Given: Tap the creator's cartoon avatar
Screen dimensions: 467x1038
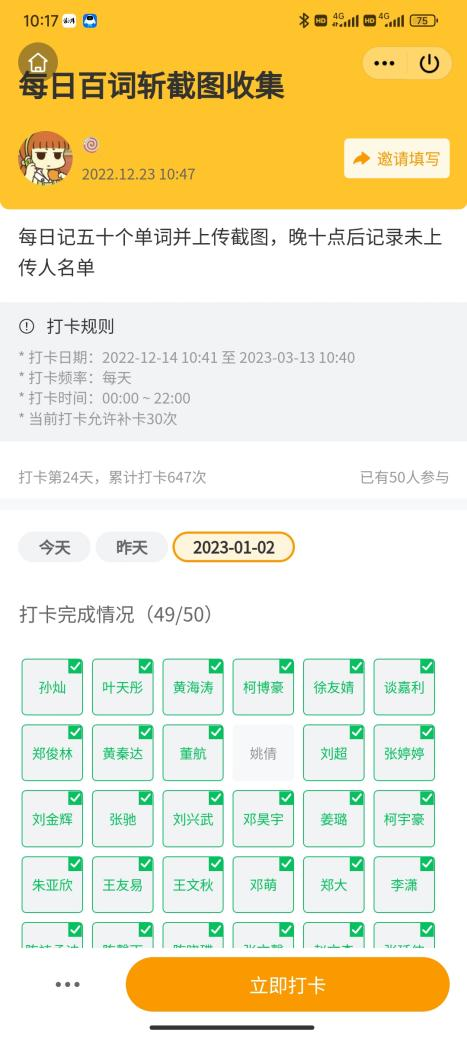Looking at the screenshot, I should coord(45,158).
